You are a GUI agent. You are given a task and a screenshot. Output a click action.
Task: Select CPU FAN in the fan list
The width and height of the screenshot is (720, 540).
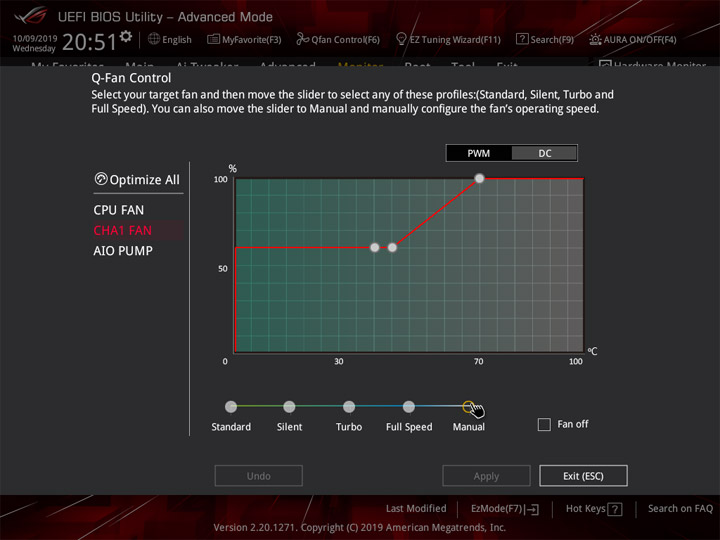[x=119, y=210]
